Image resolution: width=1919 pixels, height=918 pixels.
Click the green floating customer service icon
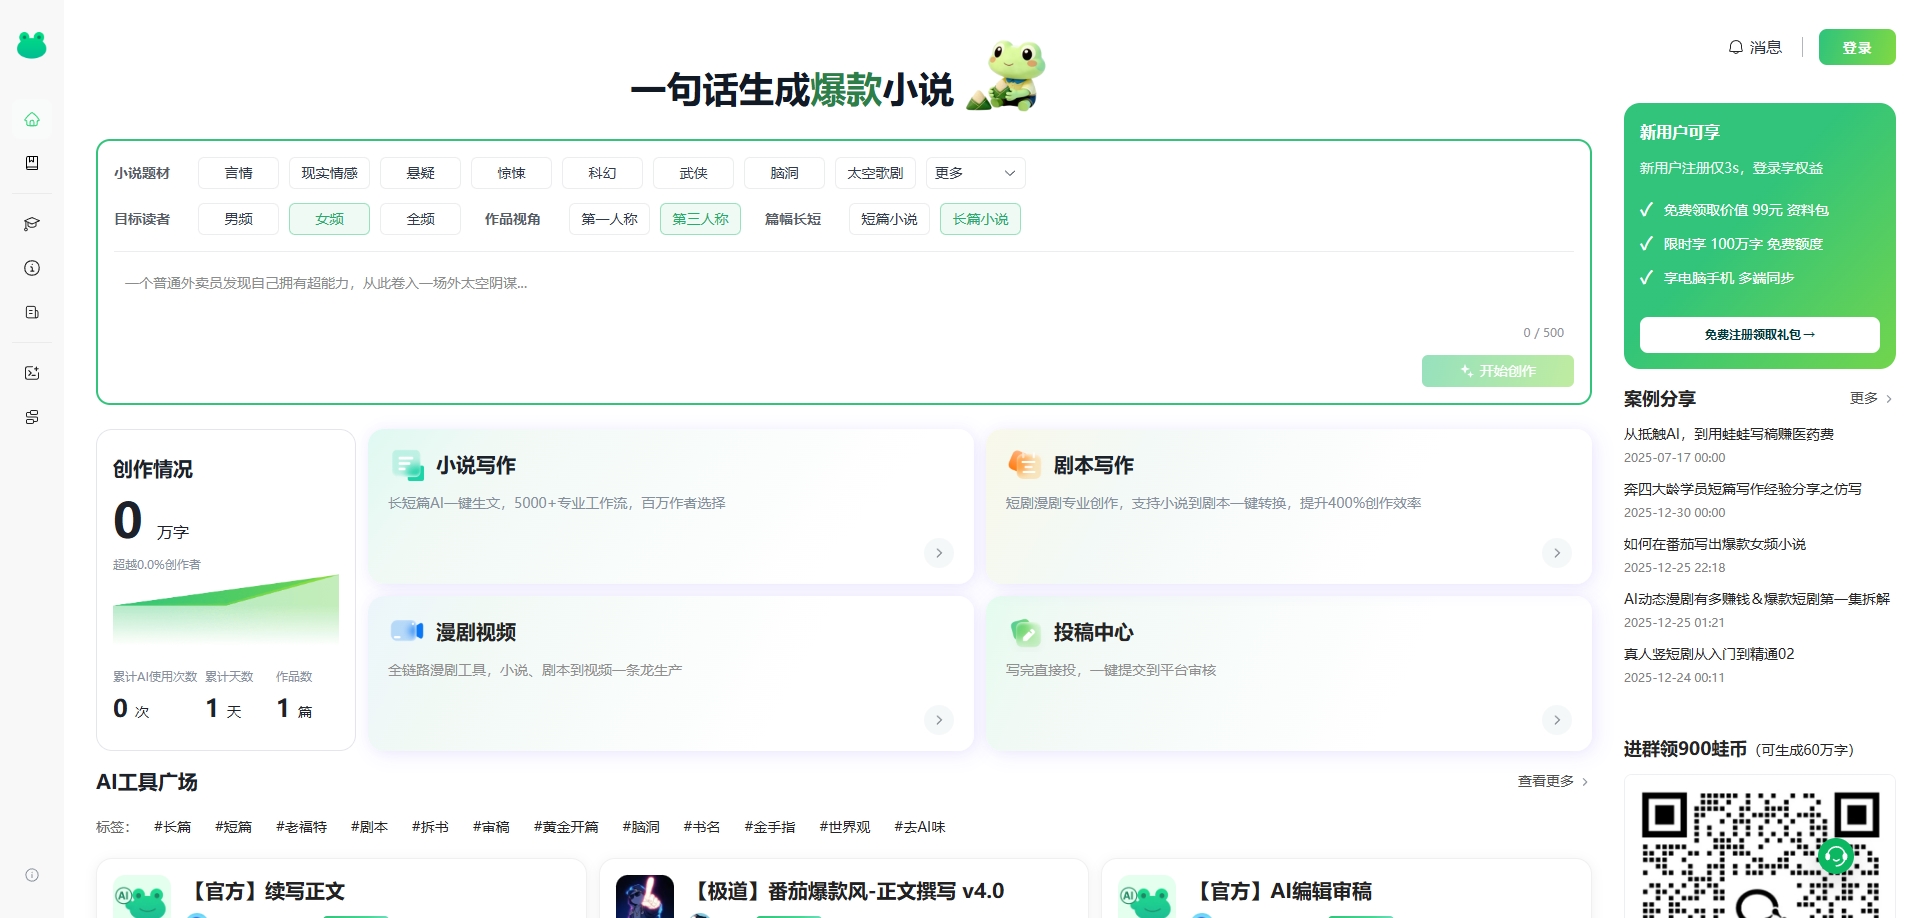pyautogui.click(x=1836, y=856)
